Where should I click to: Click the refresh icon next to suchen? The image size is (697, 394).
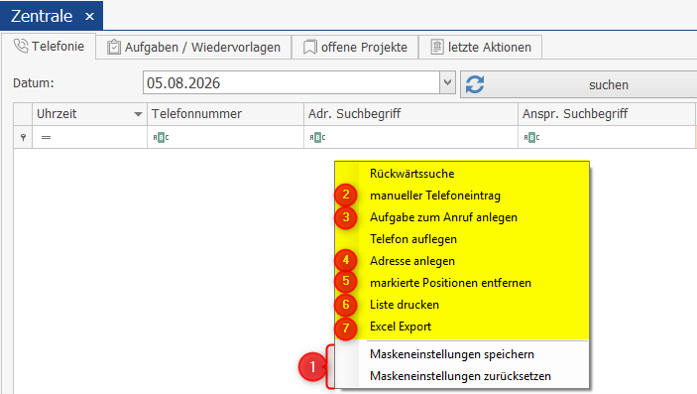[x=475, y=84]
